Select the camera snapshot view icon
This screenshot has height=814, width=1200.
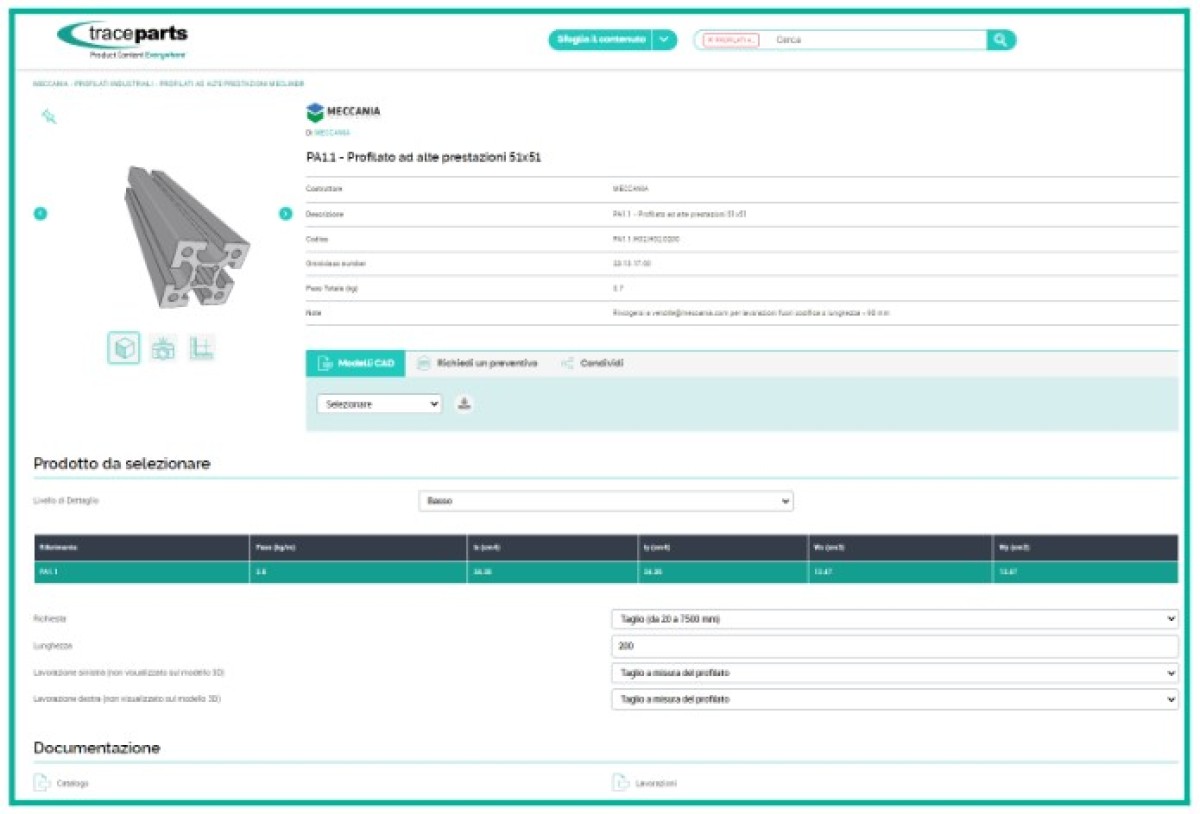(x=163, y=348)
